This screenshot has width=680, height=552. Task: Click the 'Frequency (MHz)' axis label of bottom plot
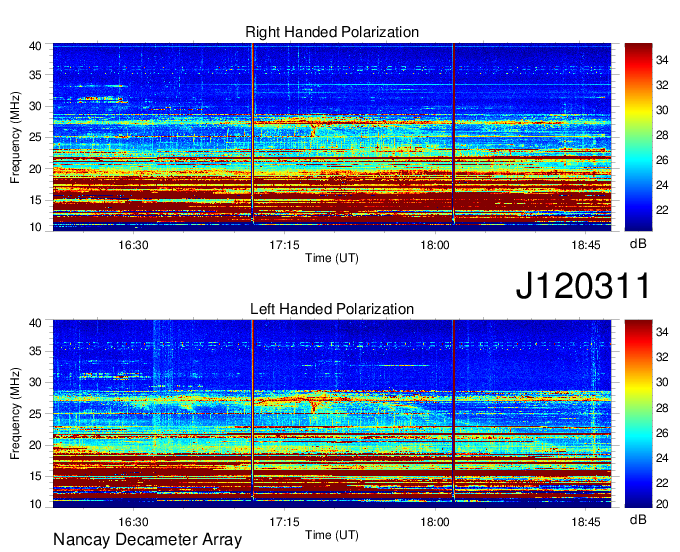coord(15,414)
